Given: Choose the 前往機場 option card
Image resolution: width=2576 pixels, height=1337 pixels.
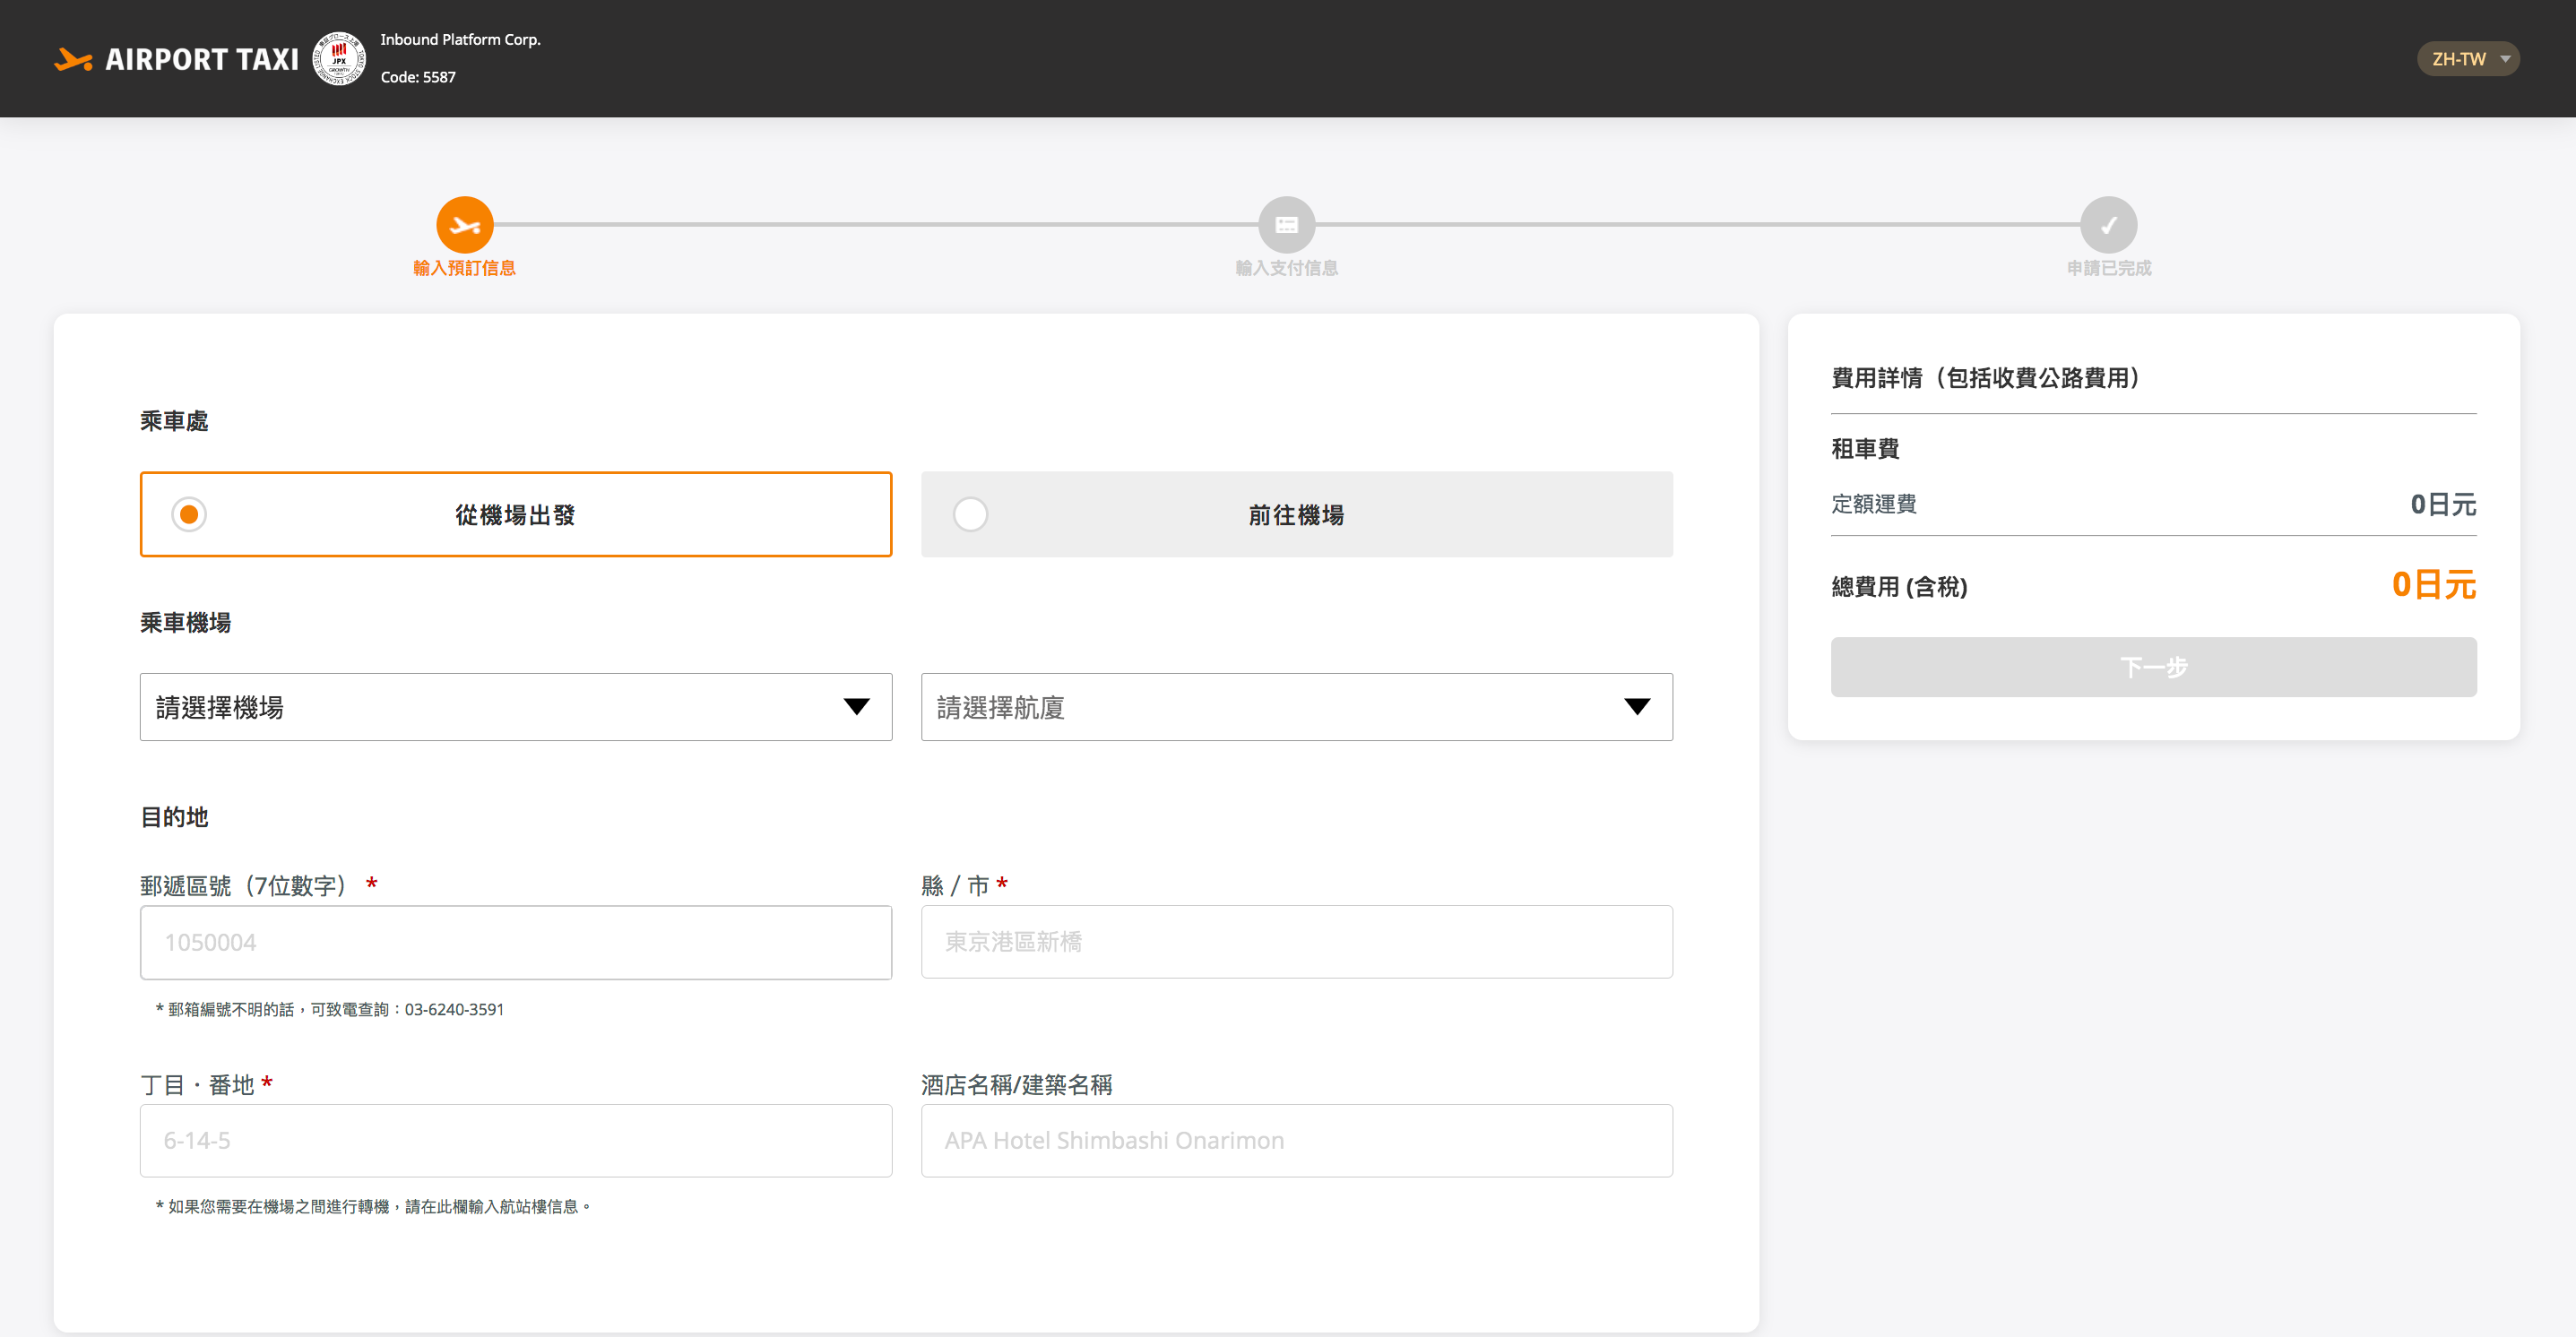Looking at the screenshot, I should [x=1296, y=514].
